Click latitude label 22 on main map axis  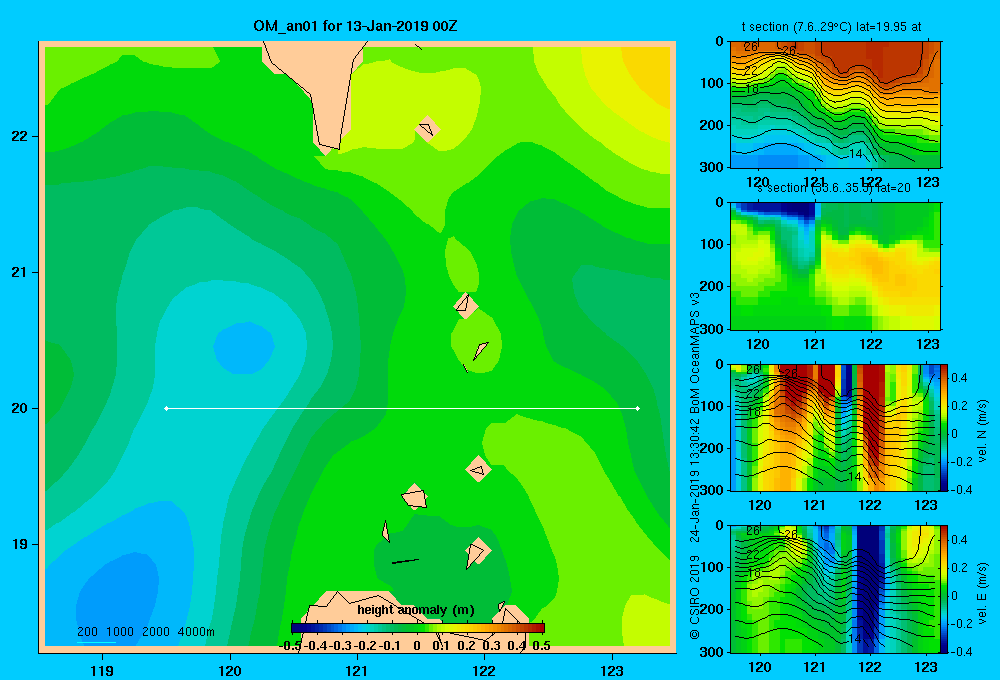(19, 136)
